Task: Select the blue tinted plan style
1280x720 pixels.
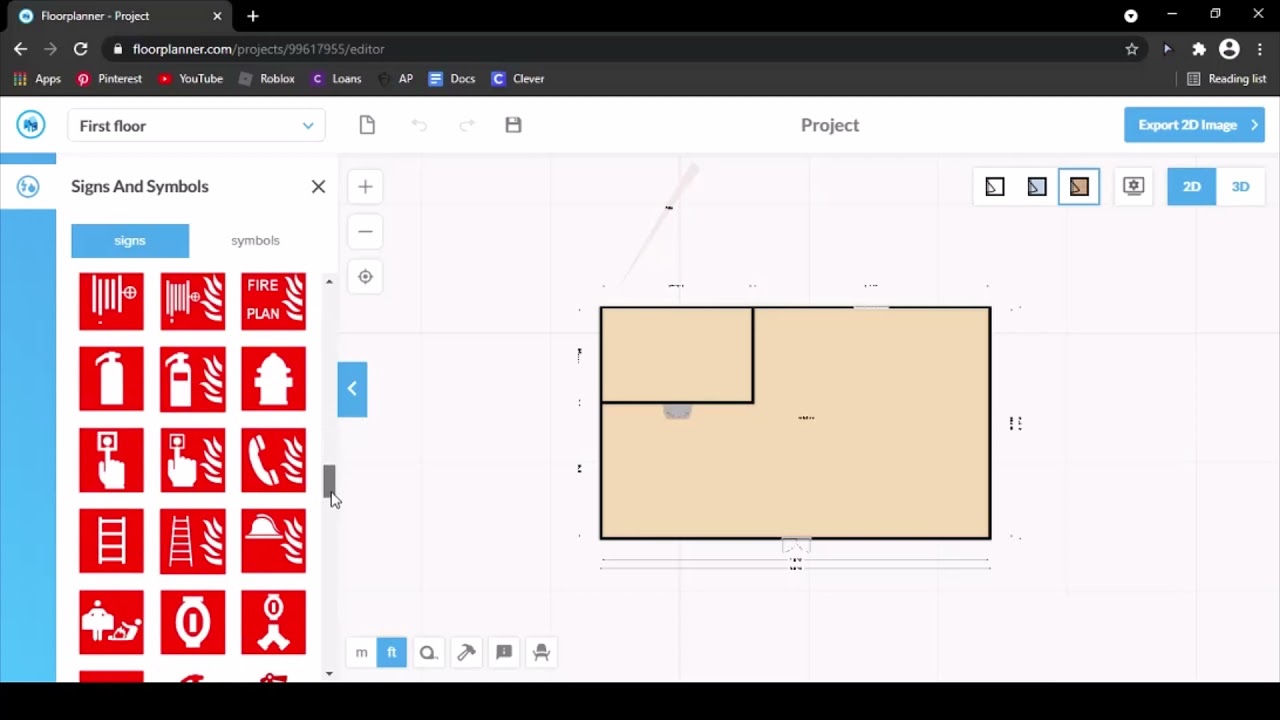Action: point(1037,187)
